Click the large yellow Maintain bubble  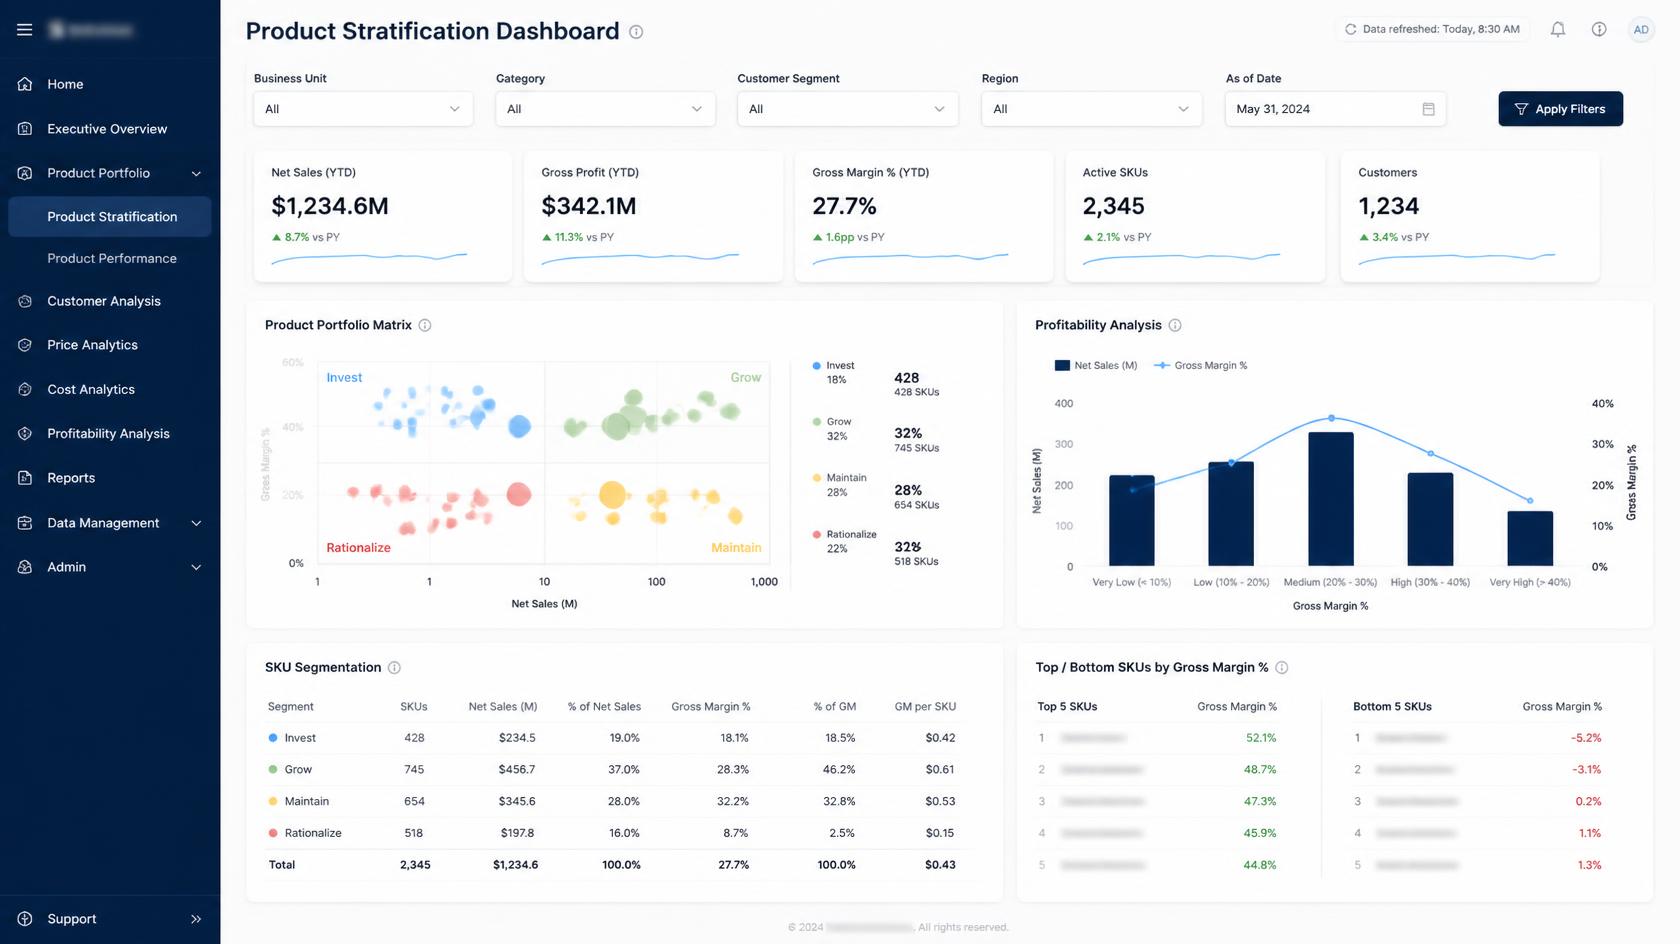[x=612, y=494]
